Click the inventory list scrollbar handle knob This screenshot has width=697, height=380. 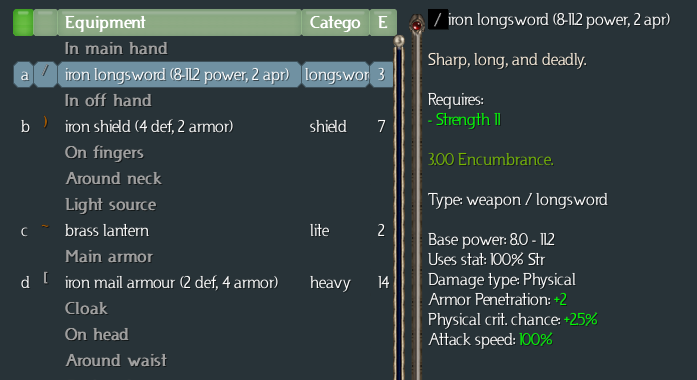399,41
